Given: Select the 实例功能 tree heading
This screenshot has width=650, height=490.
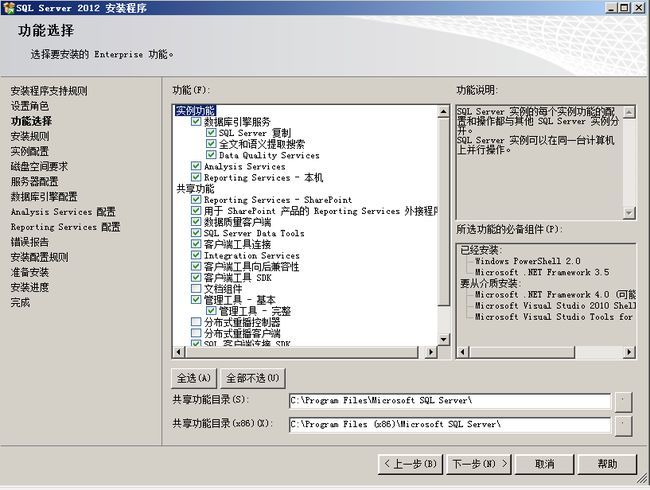Looking at the screenshot, I should tap(195, 111).
